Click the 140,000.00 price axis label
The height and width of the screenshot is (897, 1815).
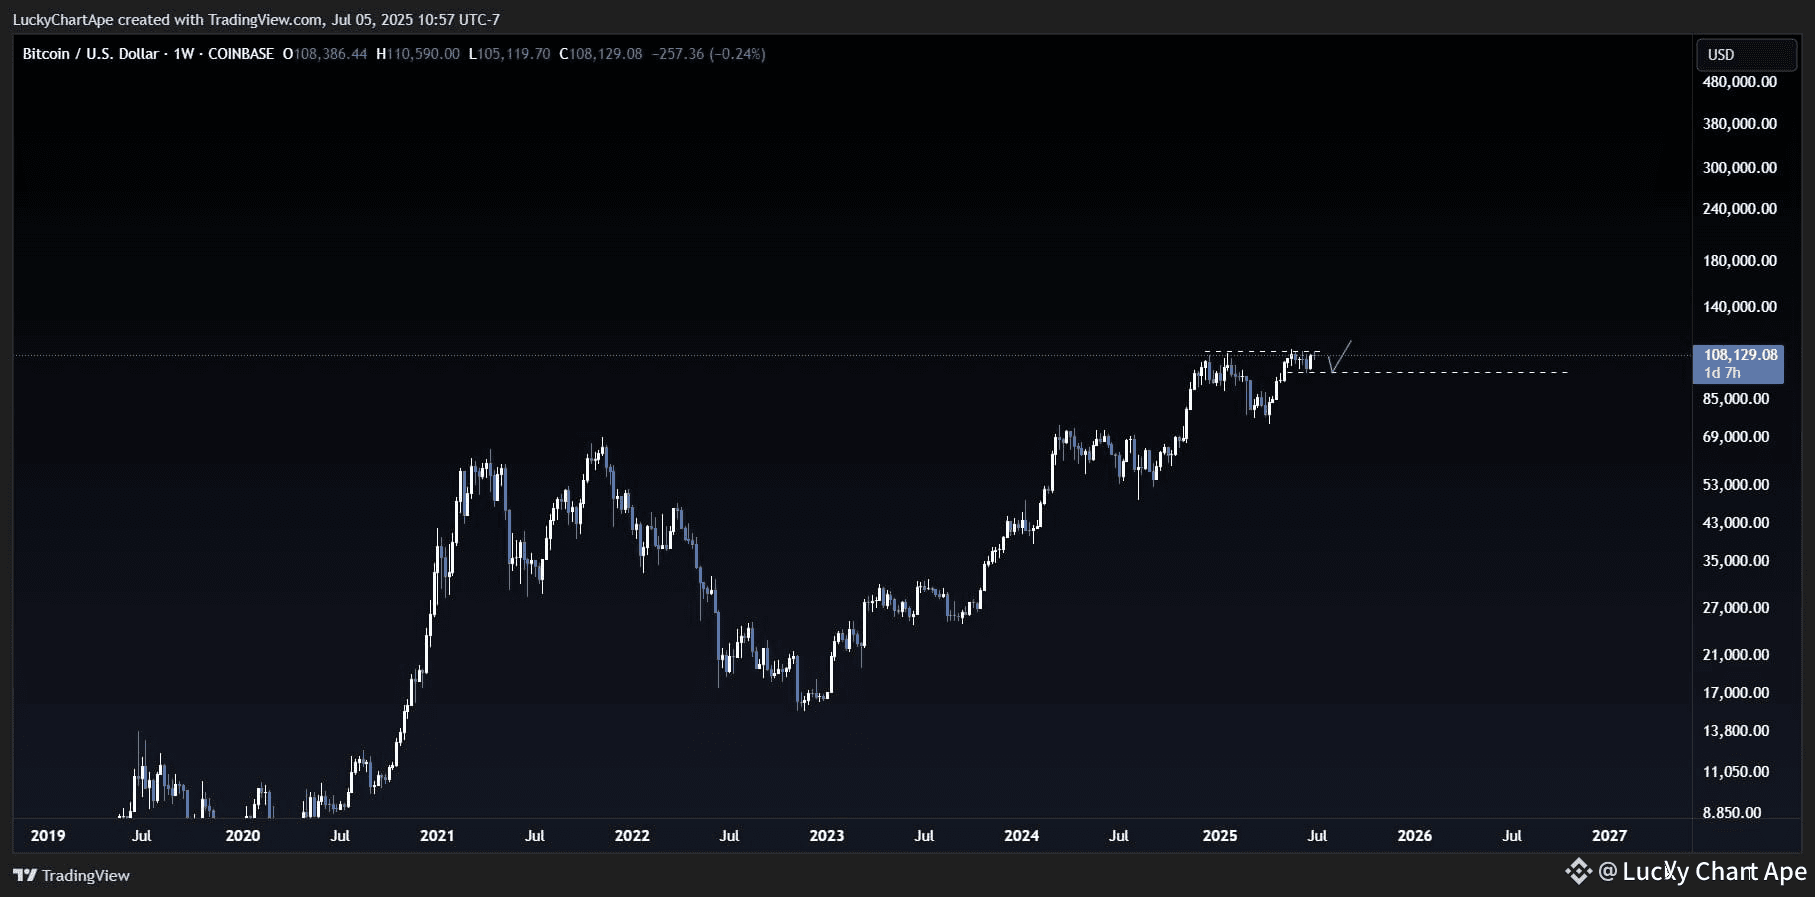(1740, 307)
